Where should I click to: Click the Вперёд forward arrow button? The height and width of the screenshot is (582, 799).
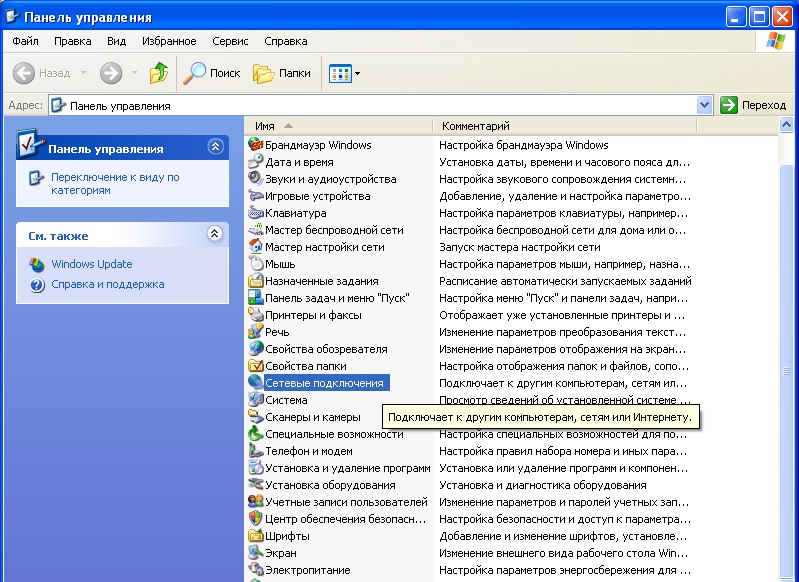111,73
